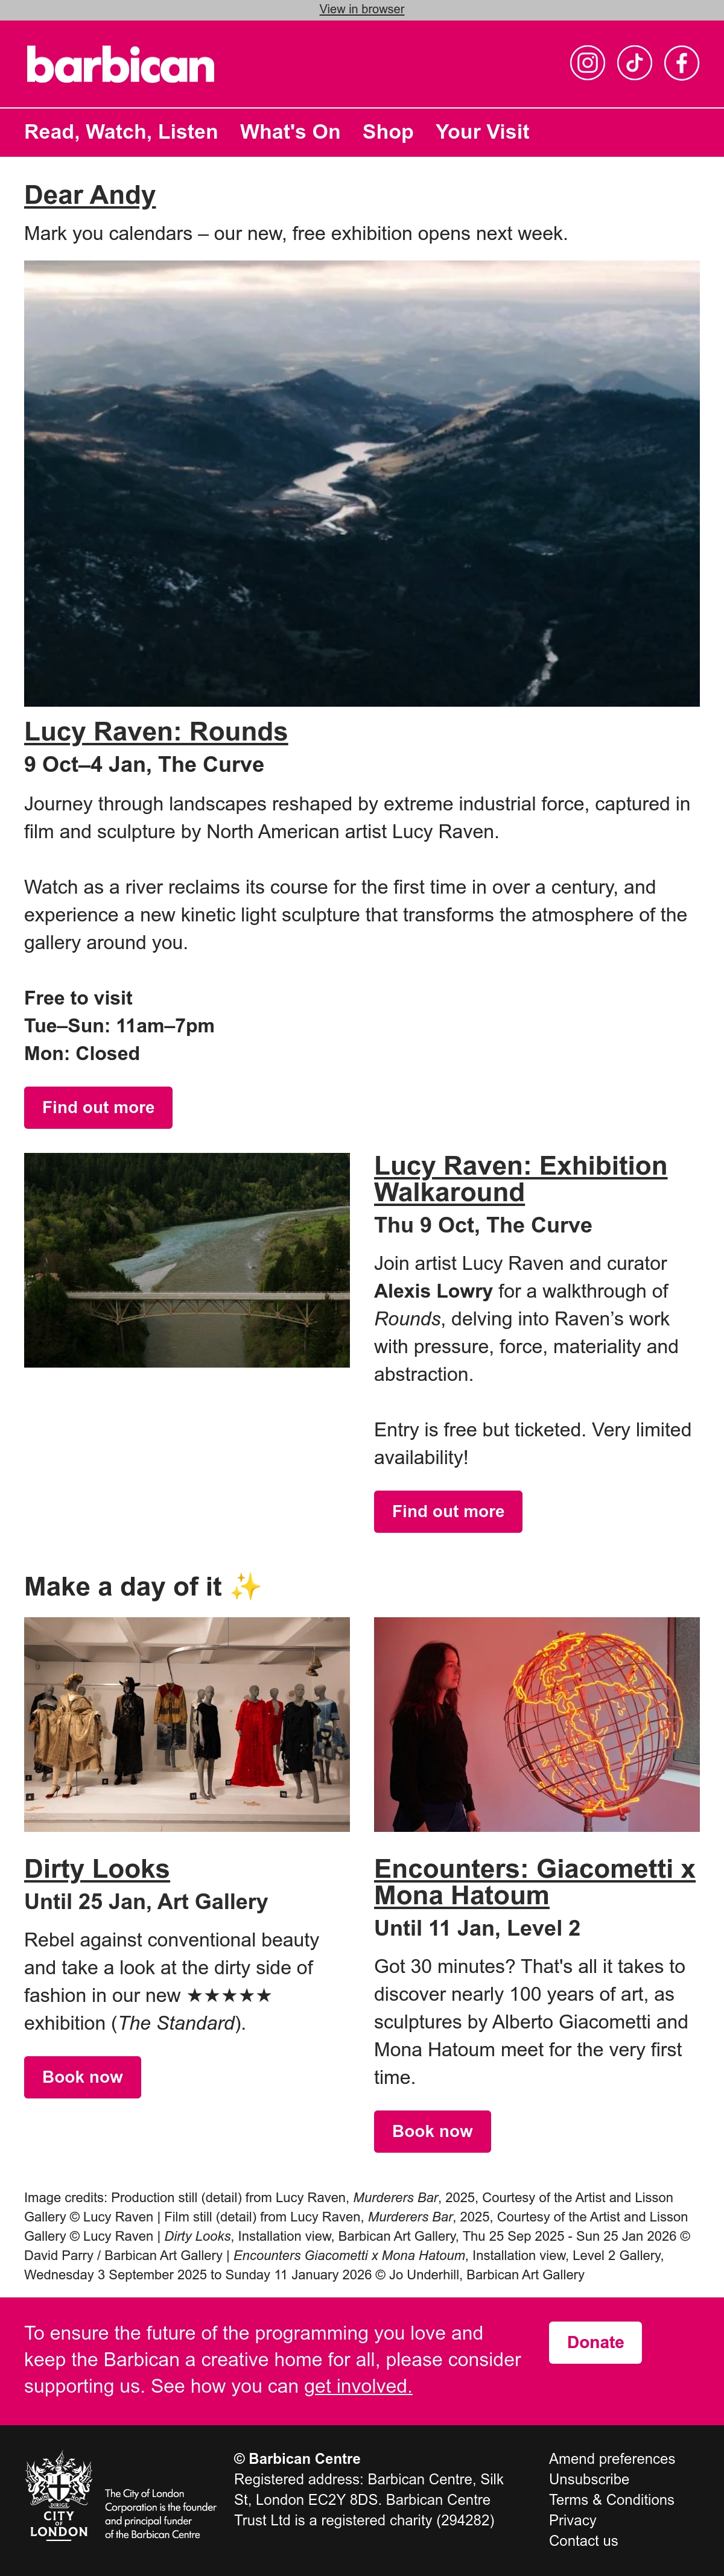Click Book now for Dirty Looks
This screenshot has width=724, height=2576.
point(82,2077)
